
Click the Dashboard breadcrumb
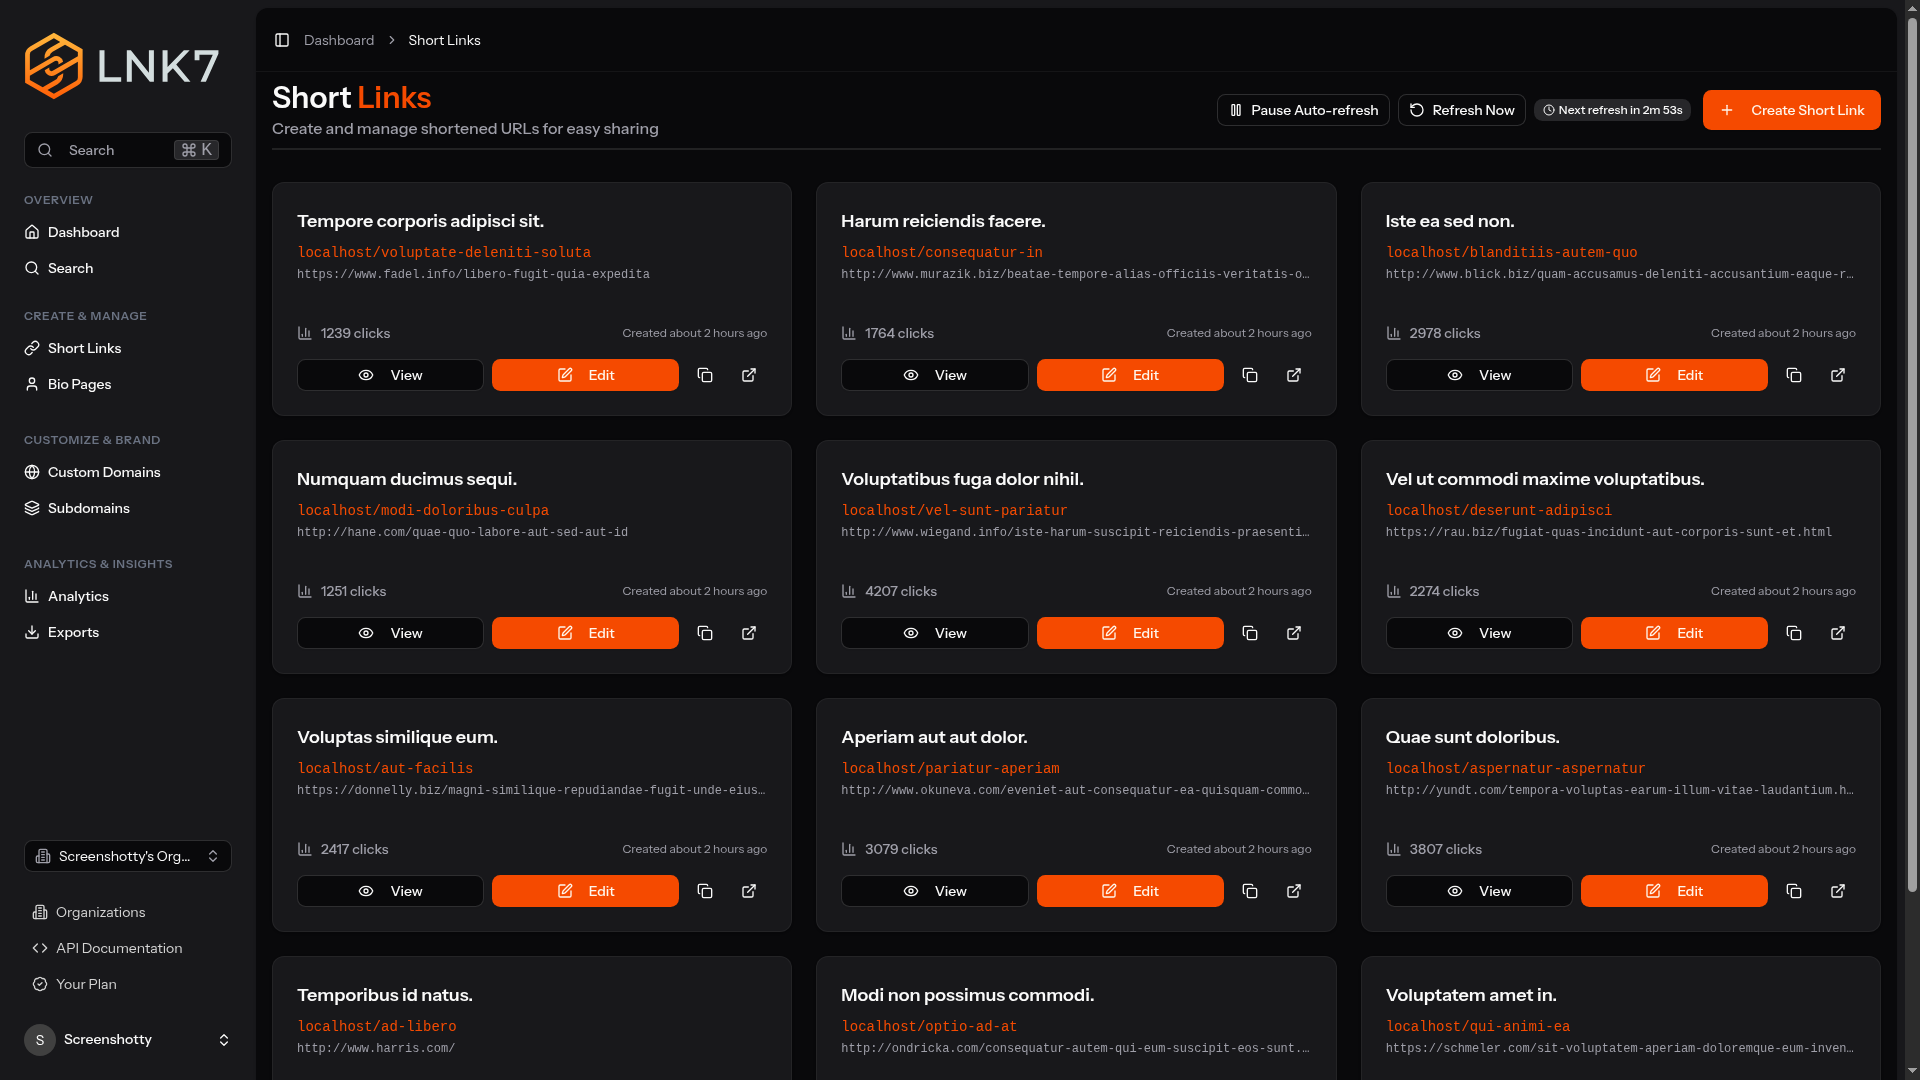[339, 40]
